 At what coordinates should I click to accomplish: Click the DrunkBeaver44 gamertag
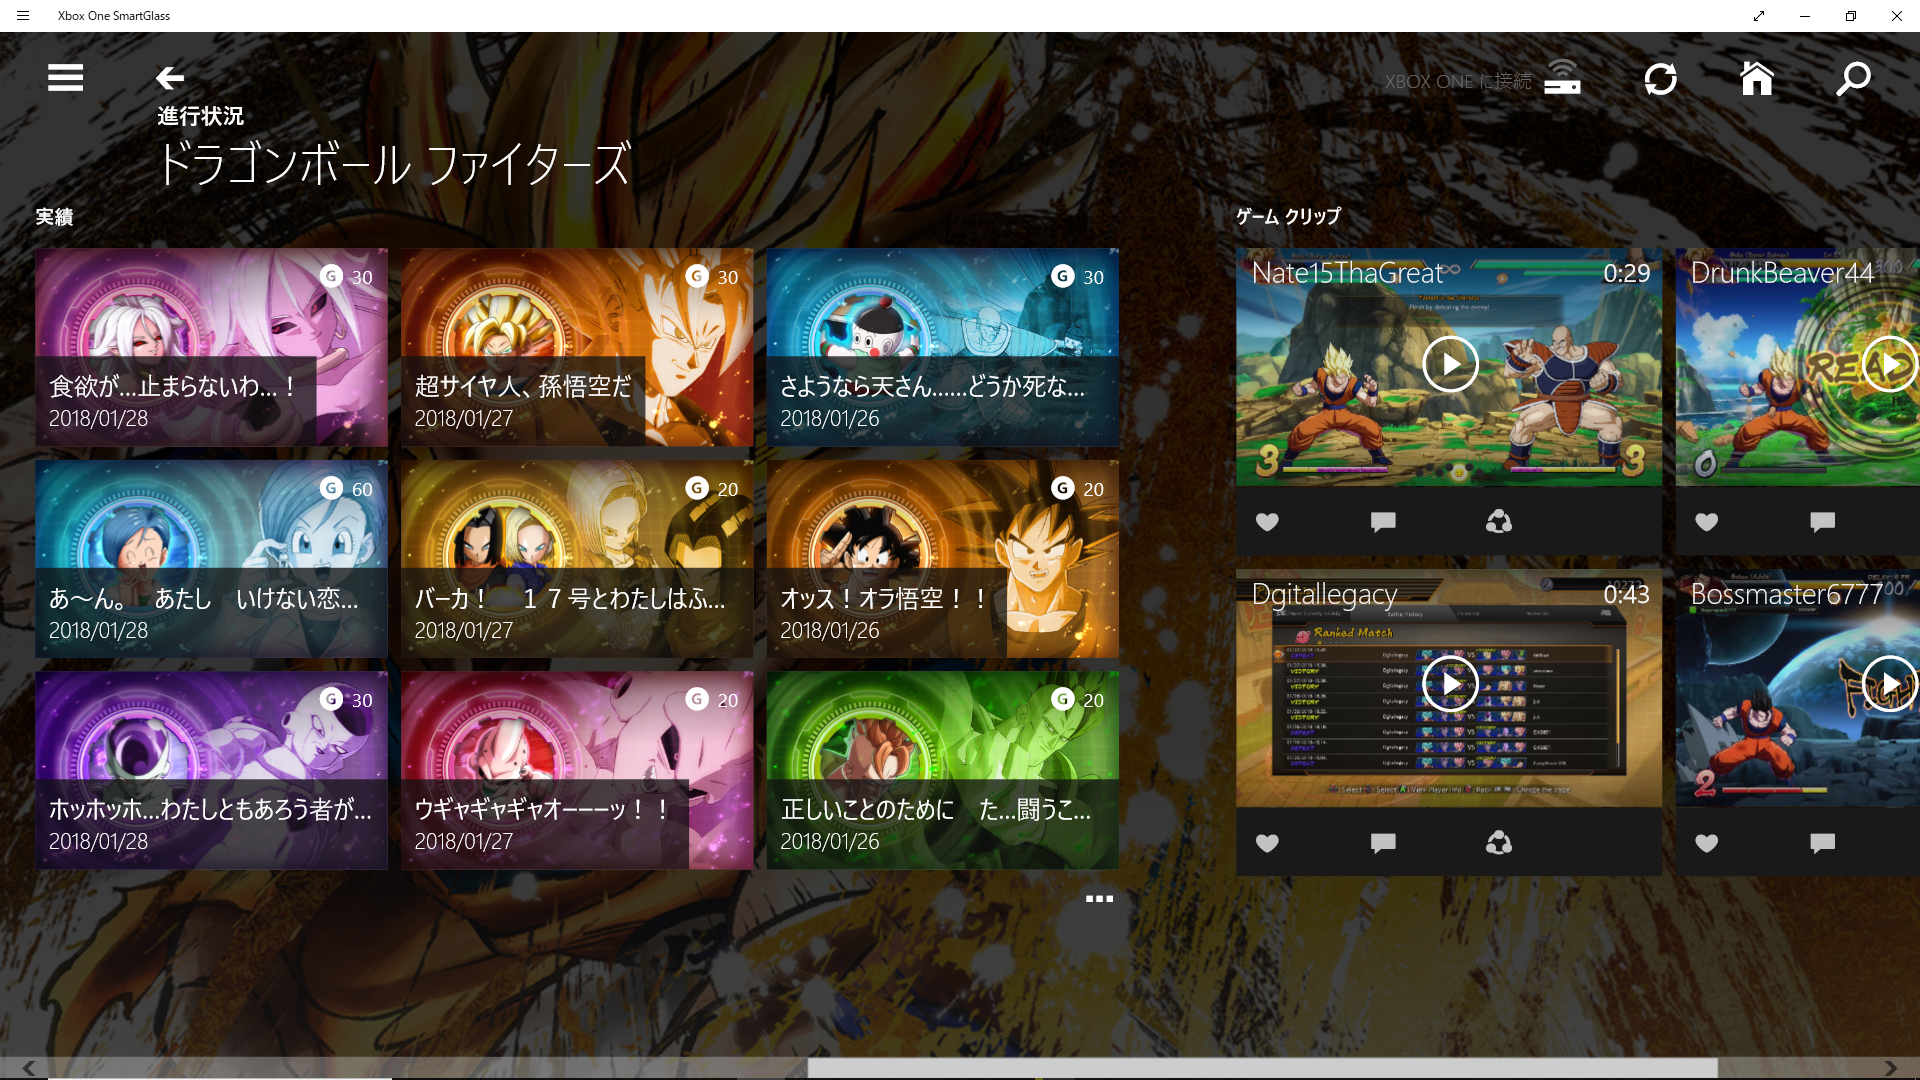[1781, 273]
